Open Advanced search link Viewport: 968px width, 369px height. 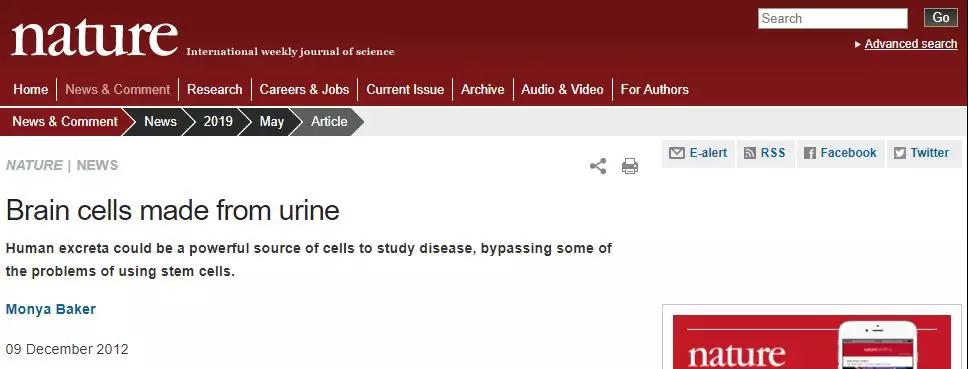(x=911, y=44)
